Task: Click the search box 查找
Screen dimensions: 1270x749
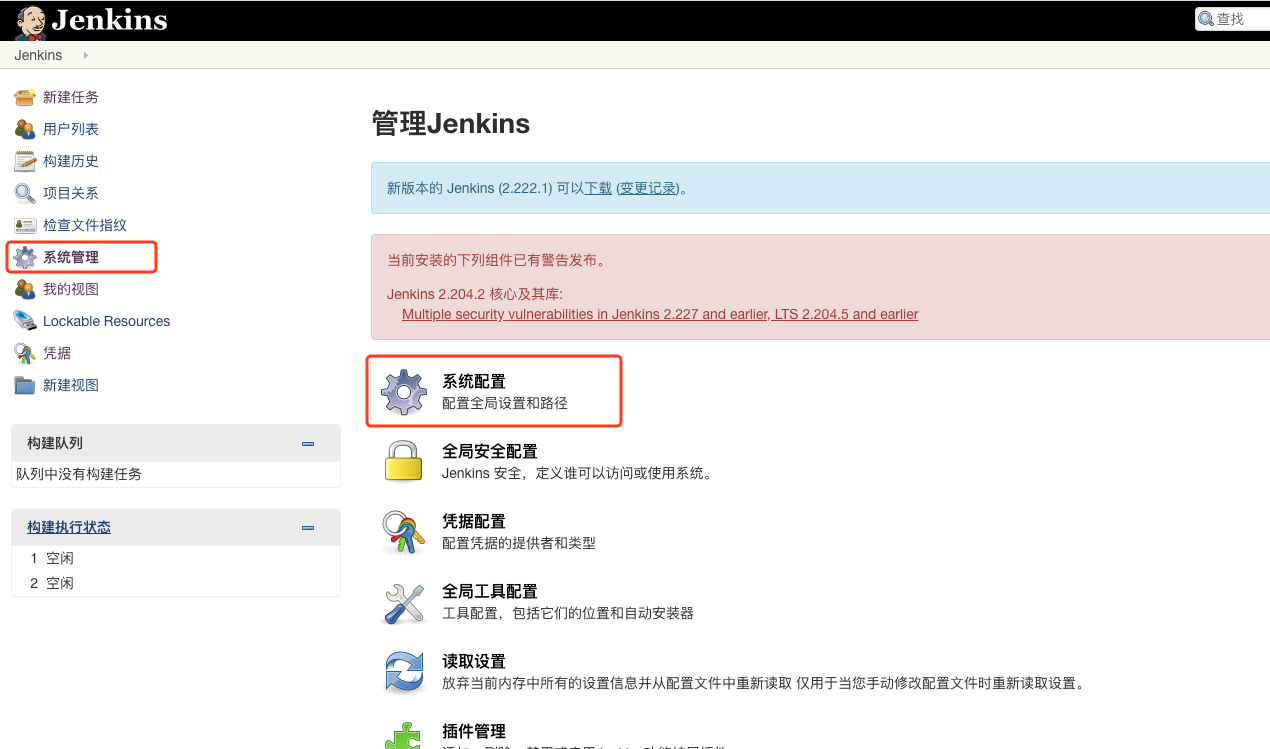Action: click(1233, 19)
